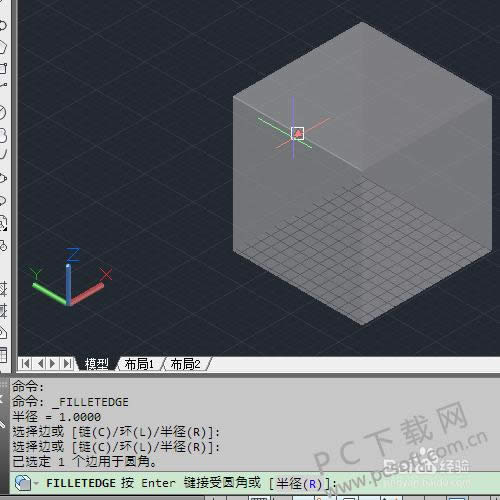Image resolution: width=500 pixels, height=500 pixels.
Task: Select the Polygon tool in draw toolbar
Action: click(2, 48)
